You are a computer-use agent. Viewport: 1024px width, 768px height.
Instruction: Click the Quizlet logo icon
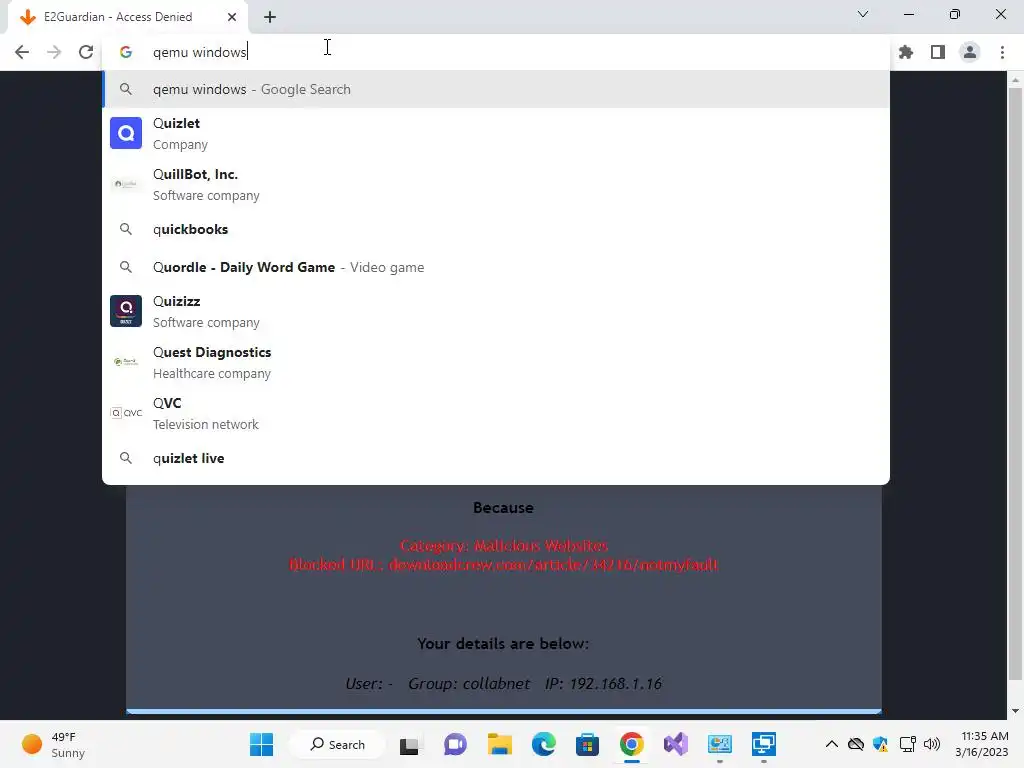126,133
